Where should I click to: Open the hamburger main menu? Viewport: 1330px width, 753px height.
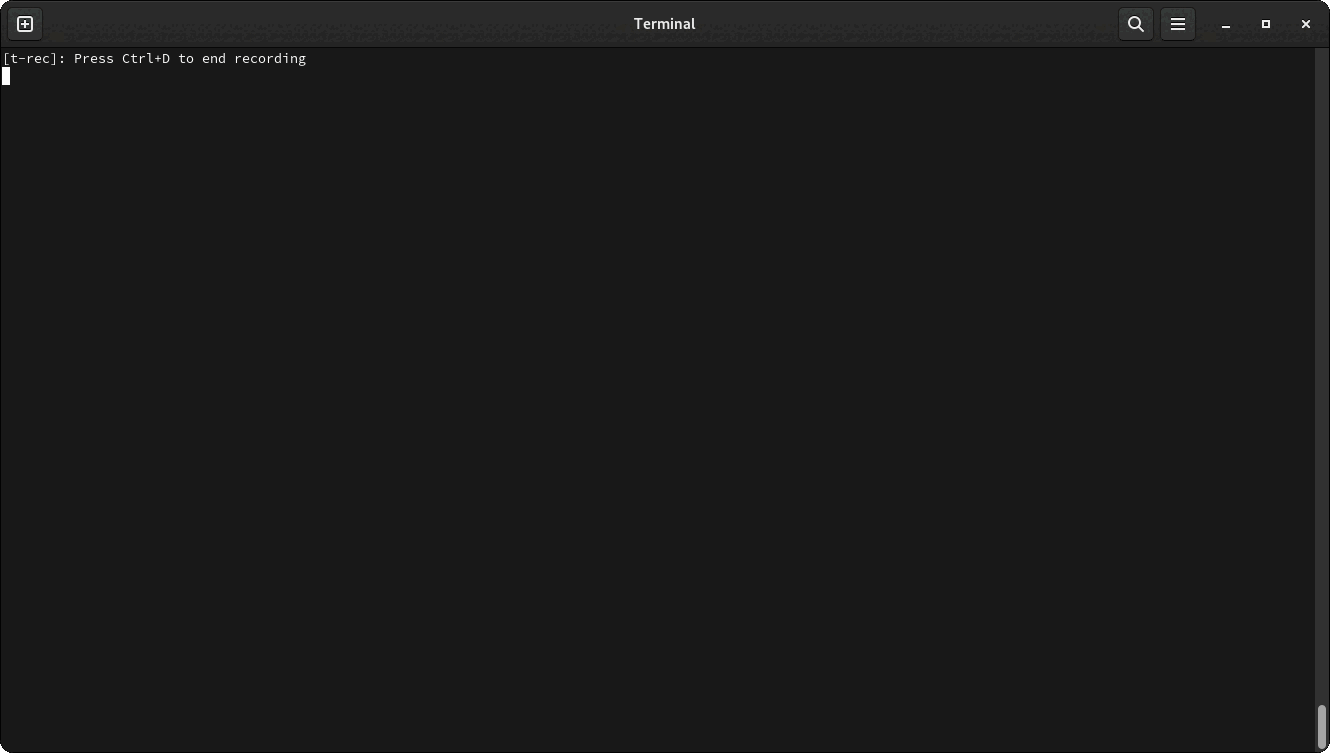1177,24
